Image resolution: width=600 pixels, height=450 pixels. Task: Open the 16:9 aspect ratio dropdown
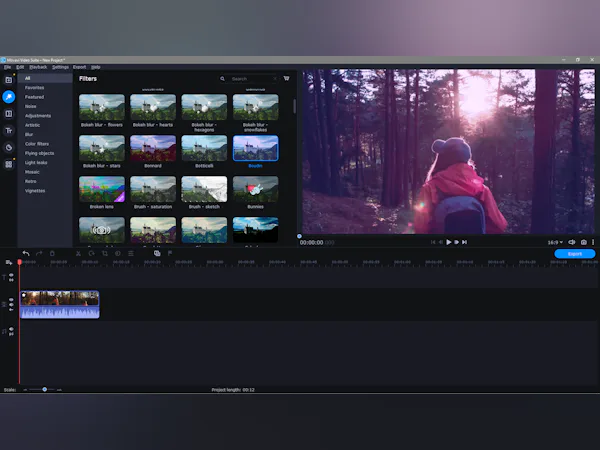tap(555, 242)
